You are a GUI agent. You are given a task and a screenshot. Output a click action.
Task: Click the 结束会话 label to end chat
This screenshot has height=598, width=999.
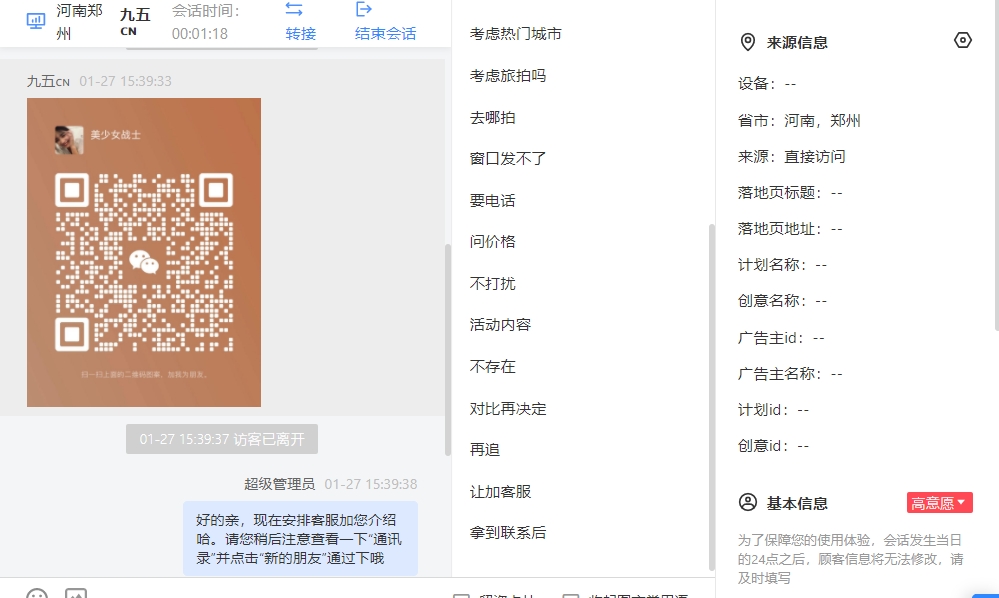pyautogui.click(x=385, y=34)
